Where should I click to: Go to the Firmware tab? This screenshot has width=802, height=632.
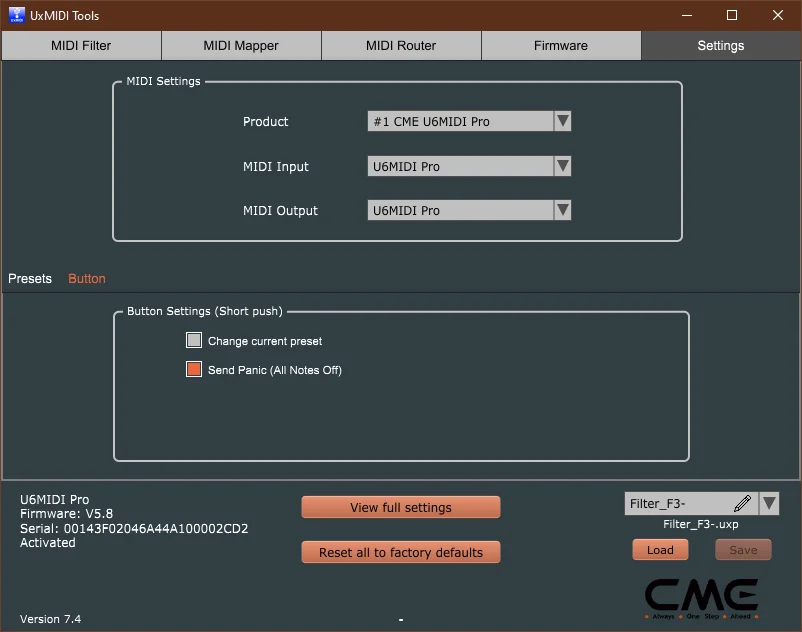tap(560, 45)
